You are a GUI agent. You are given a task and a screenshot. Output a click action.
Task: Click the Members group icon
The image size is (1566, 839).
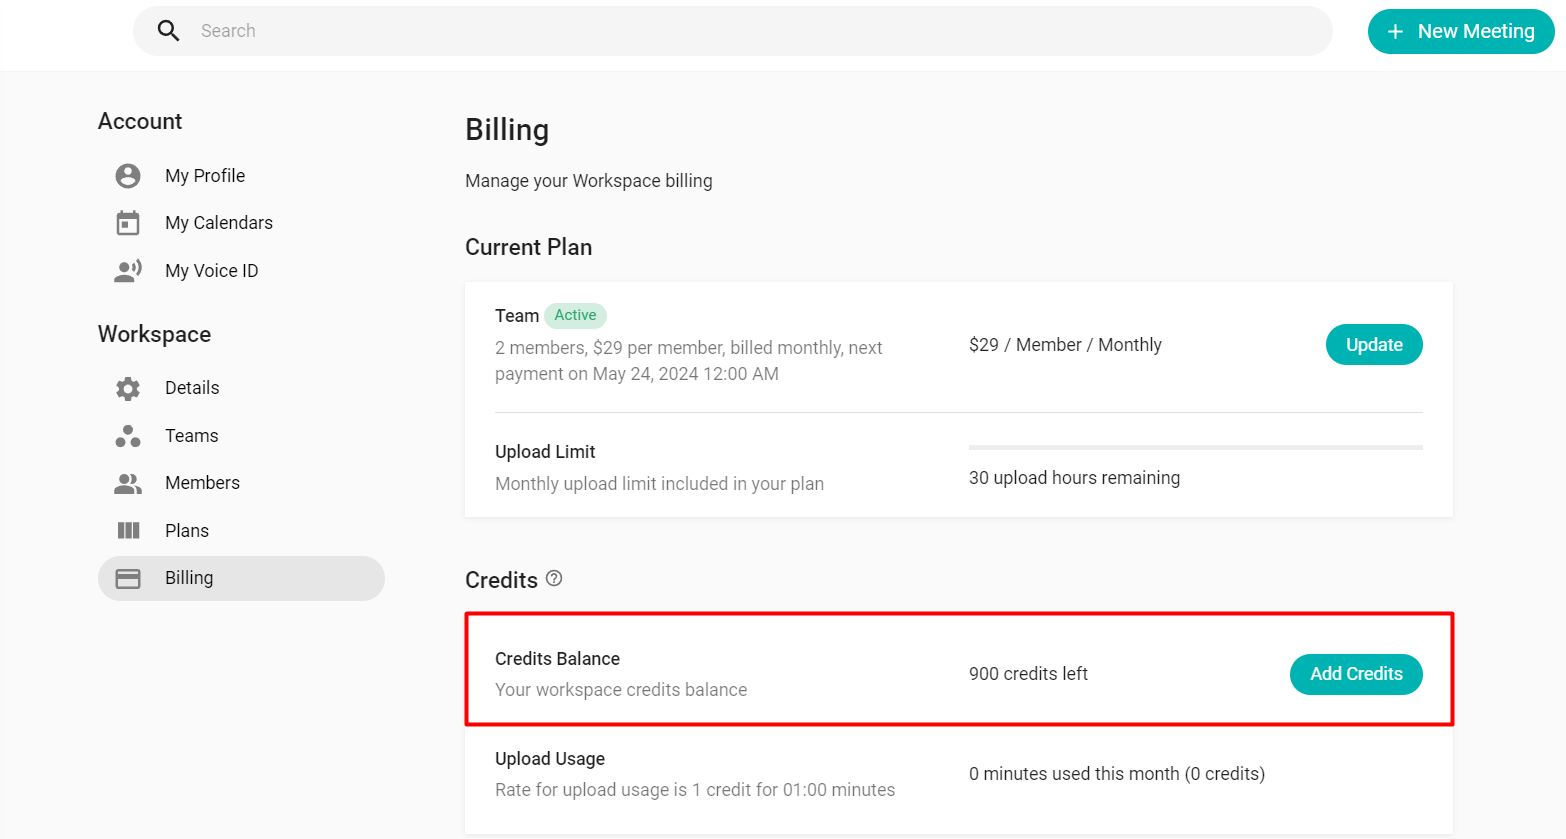click(127, 482)
